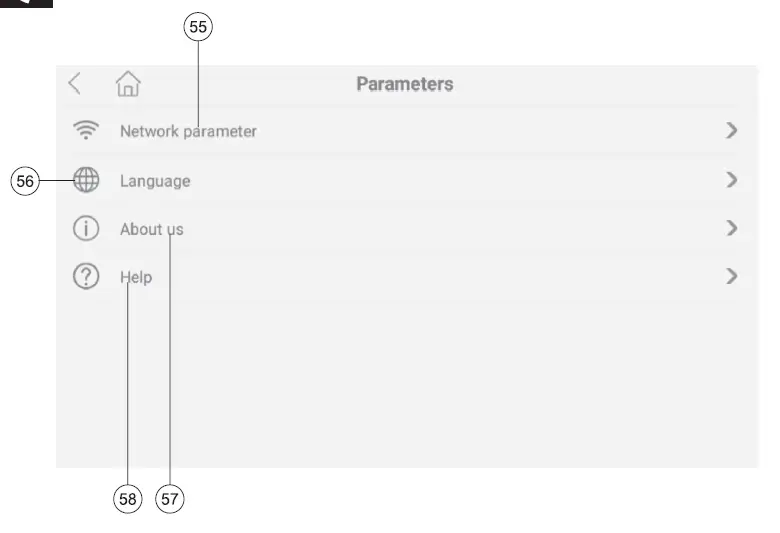Click the Parameters page title
This screenshot has height=533, width=780.
coord(404,85)
